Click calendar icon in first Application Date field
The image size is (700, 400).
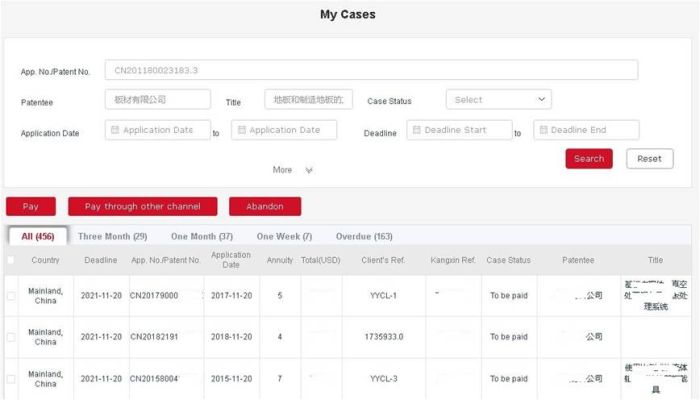coord(115,130)
